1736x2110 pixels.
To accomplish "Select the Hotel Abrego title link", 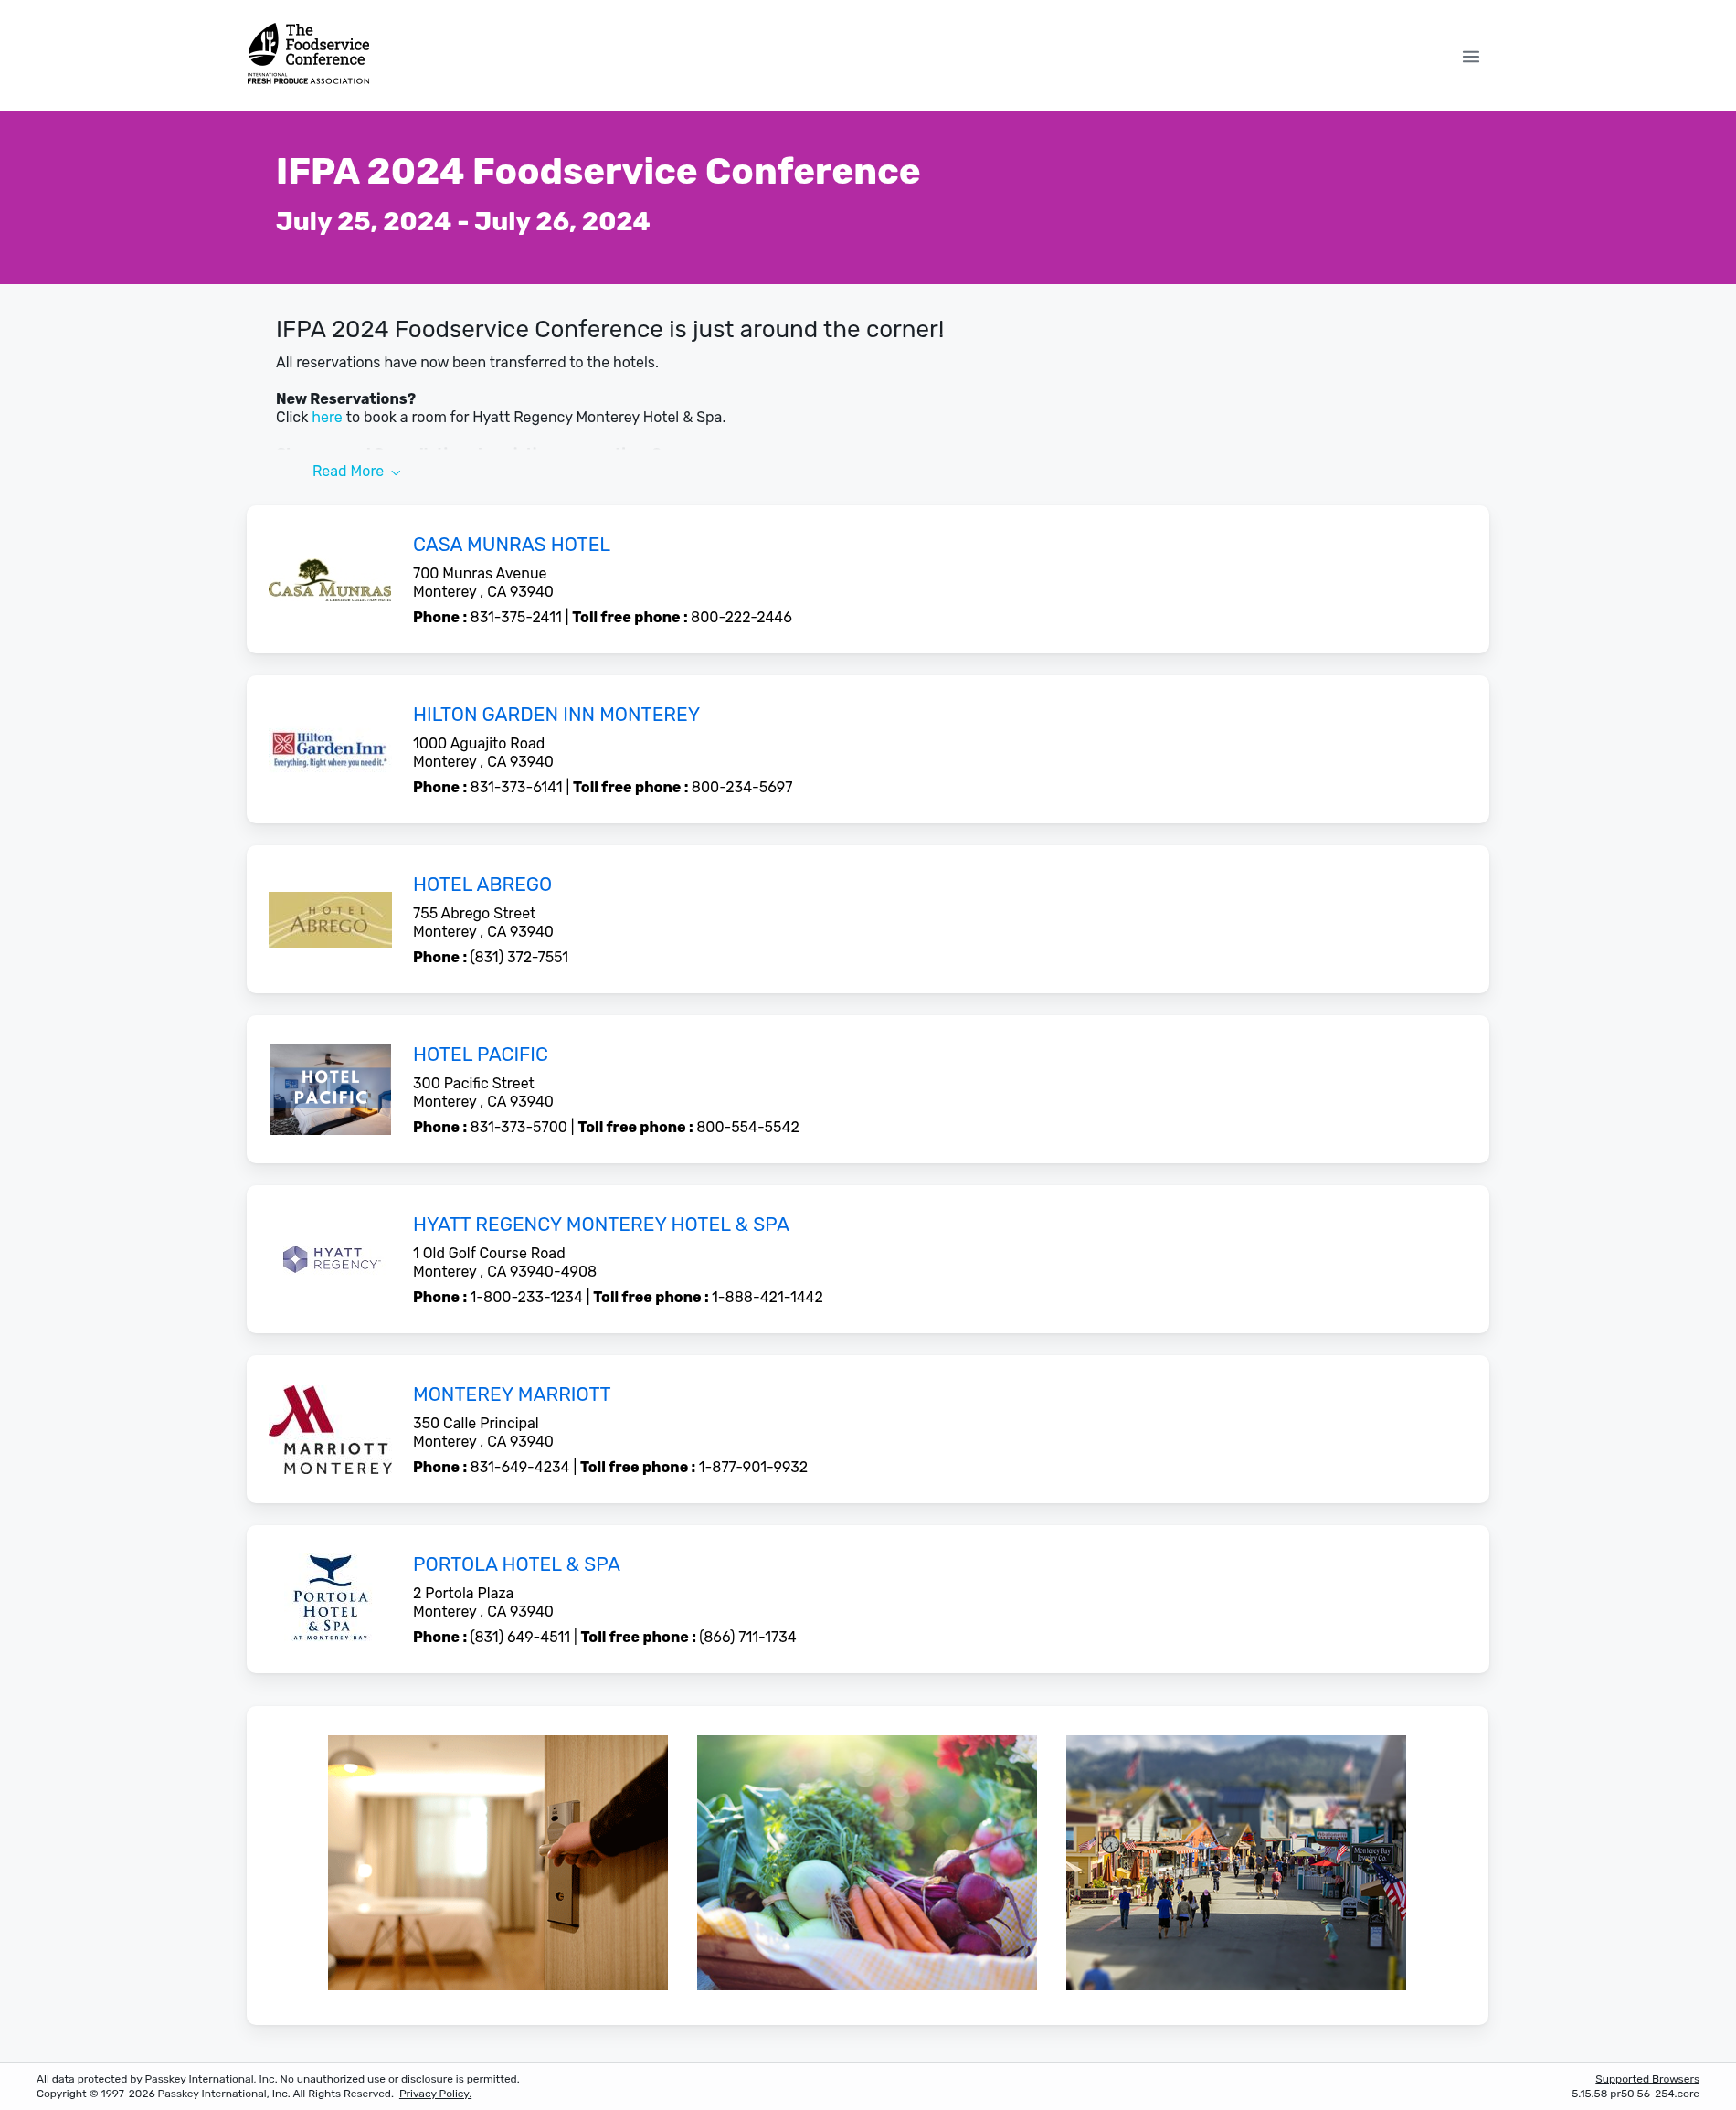I will [482, 885].
